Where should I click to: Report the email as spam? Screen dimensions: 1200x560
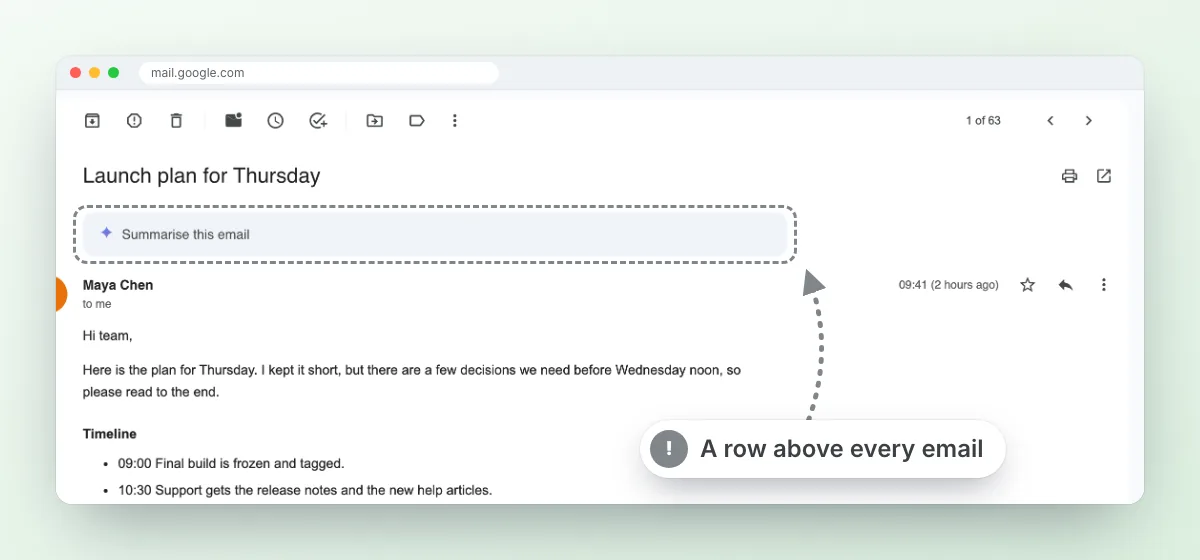[x=134, y=121]
